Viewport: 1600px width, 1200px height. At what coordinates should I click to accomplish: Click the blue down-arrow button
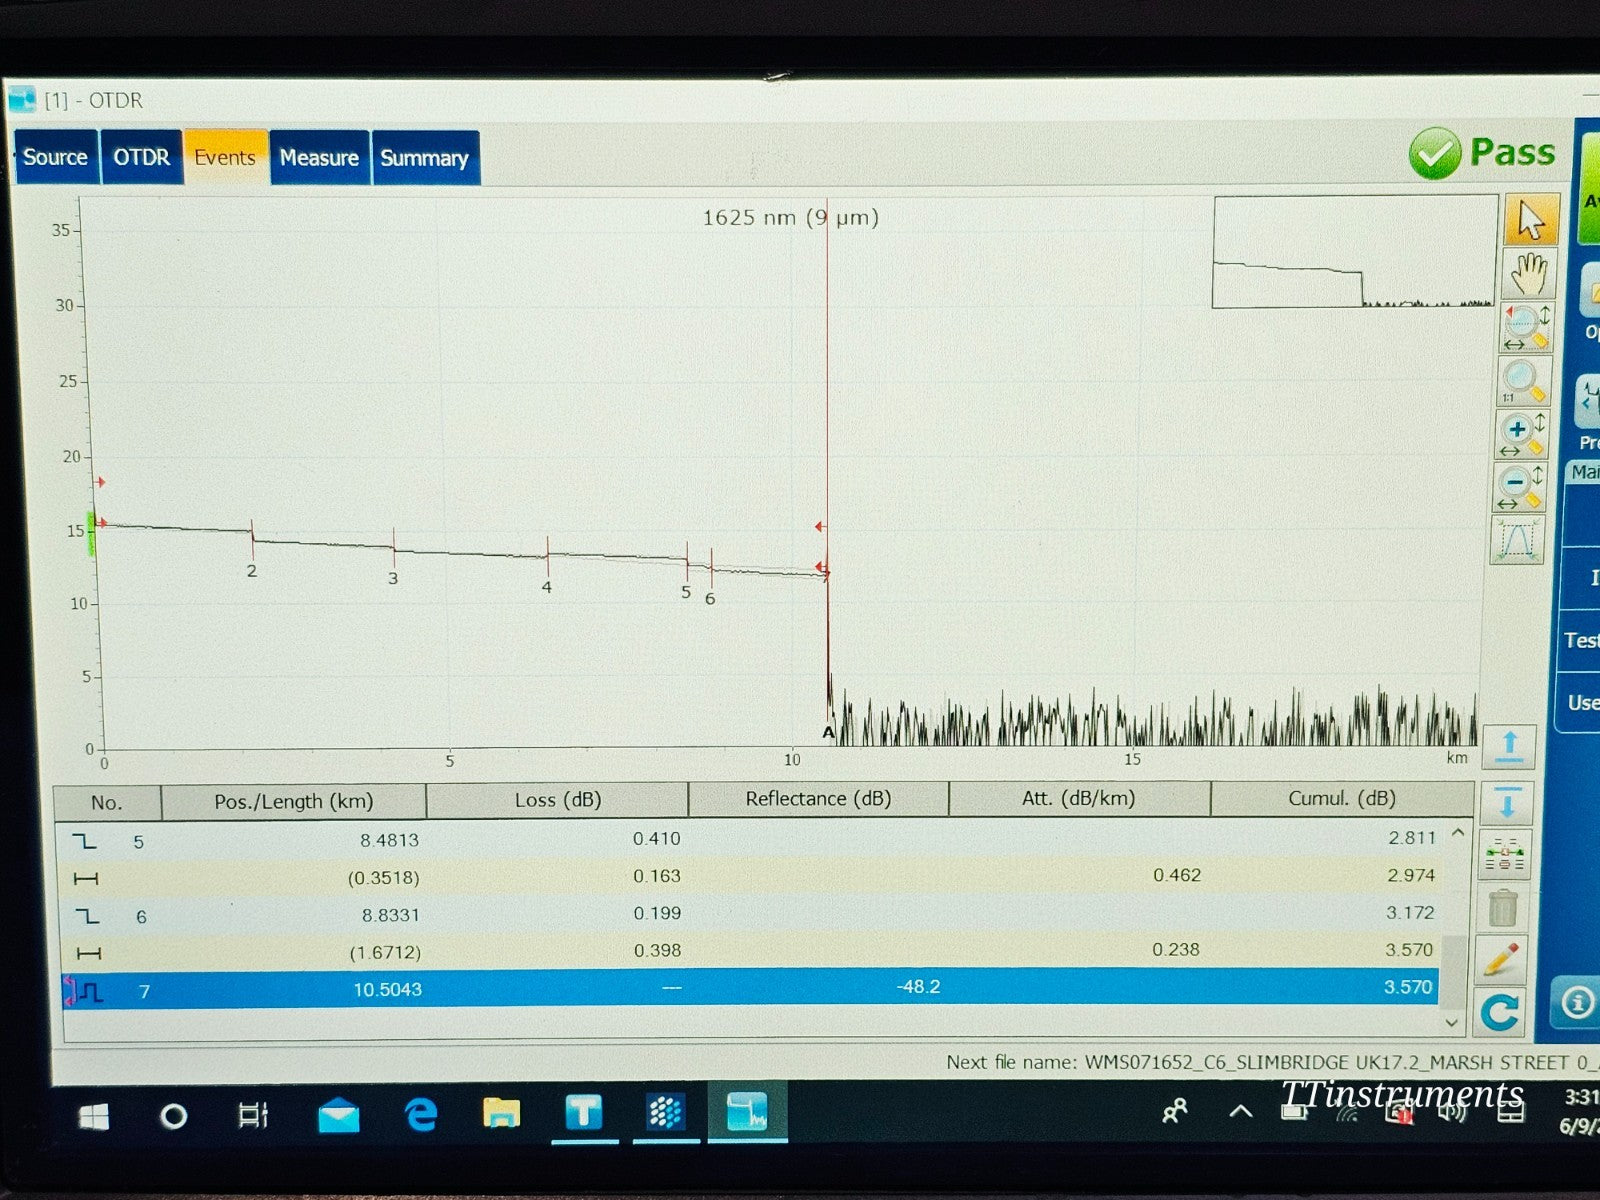[1507, 803]
